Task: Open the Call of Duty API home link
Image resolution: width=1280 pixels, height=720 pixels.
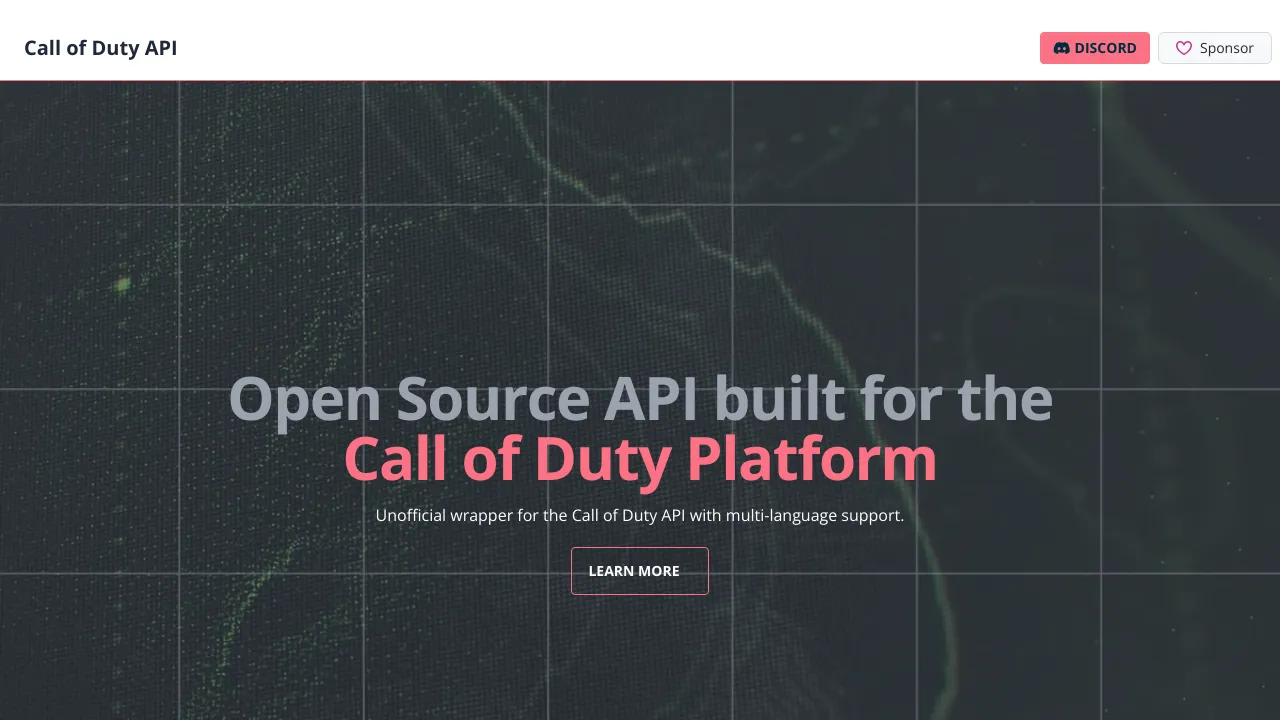Action: pyautogui.click(x=100, y=48)
